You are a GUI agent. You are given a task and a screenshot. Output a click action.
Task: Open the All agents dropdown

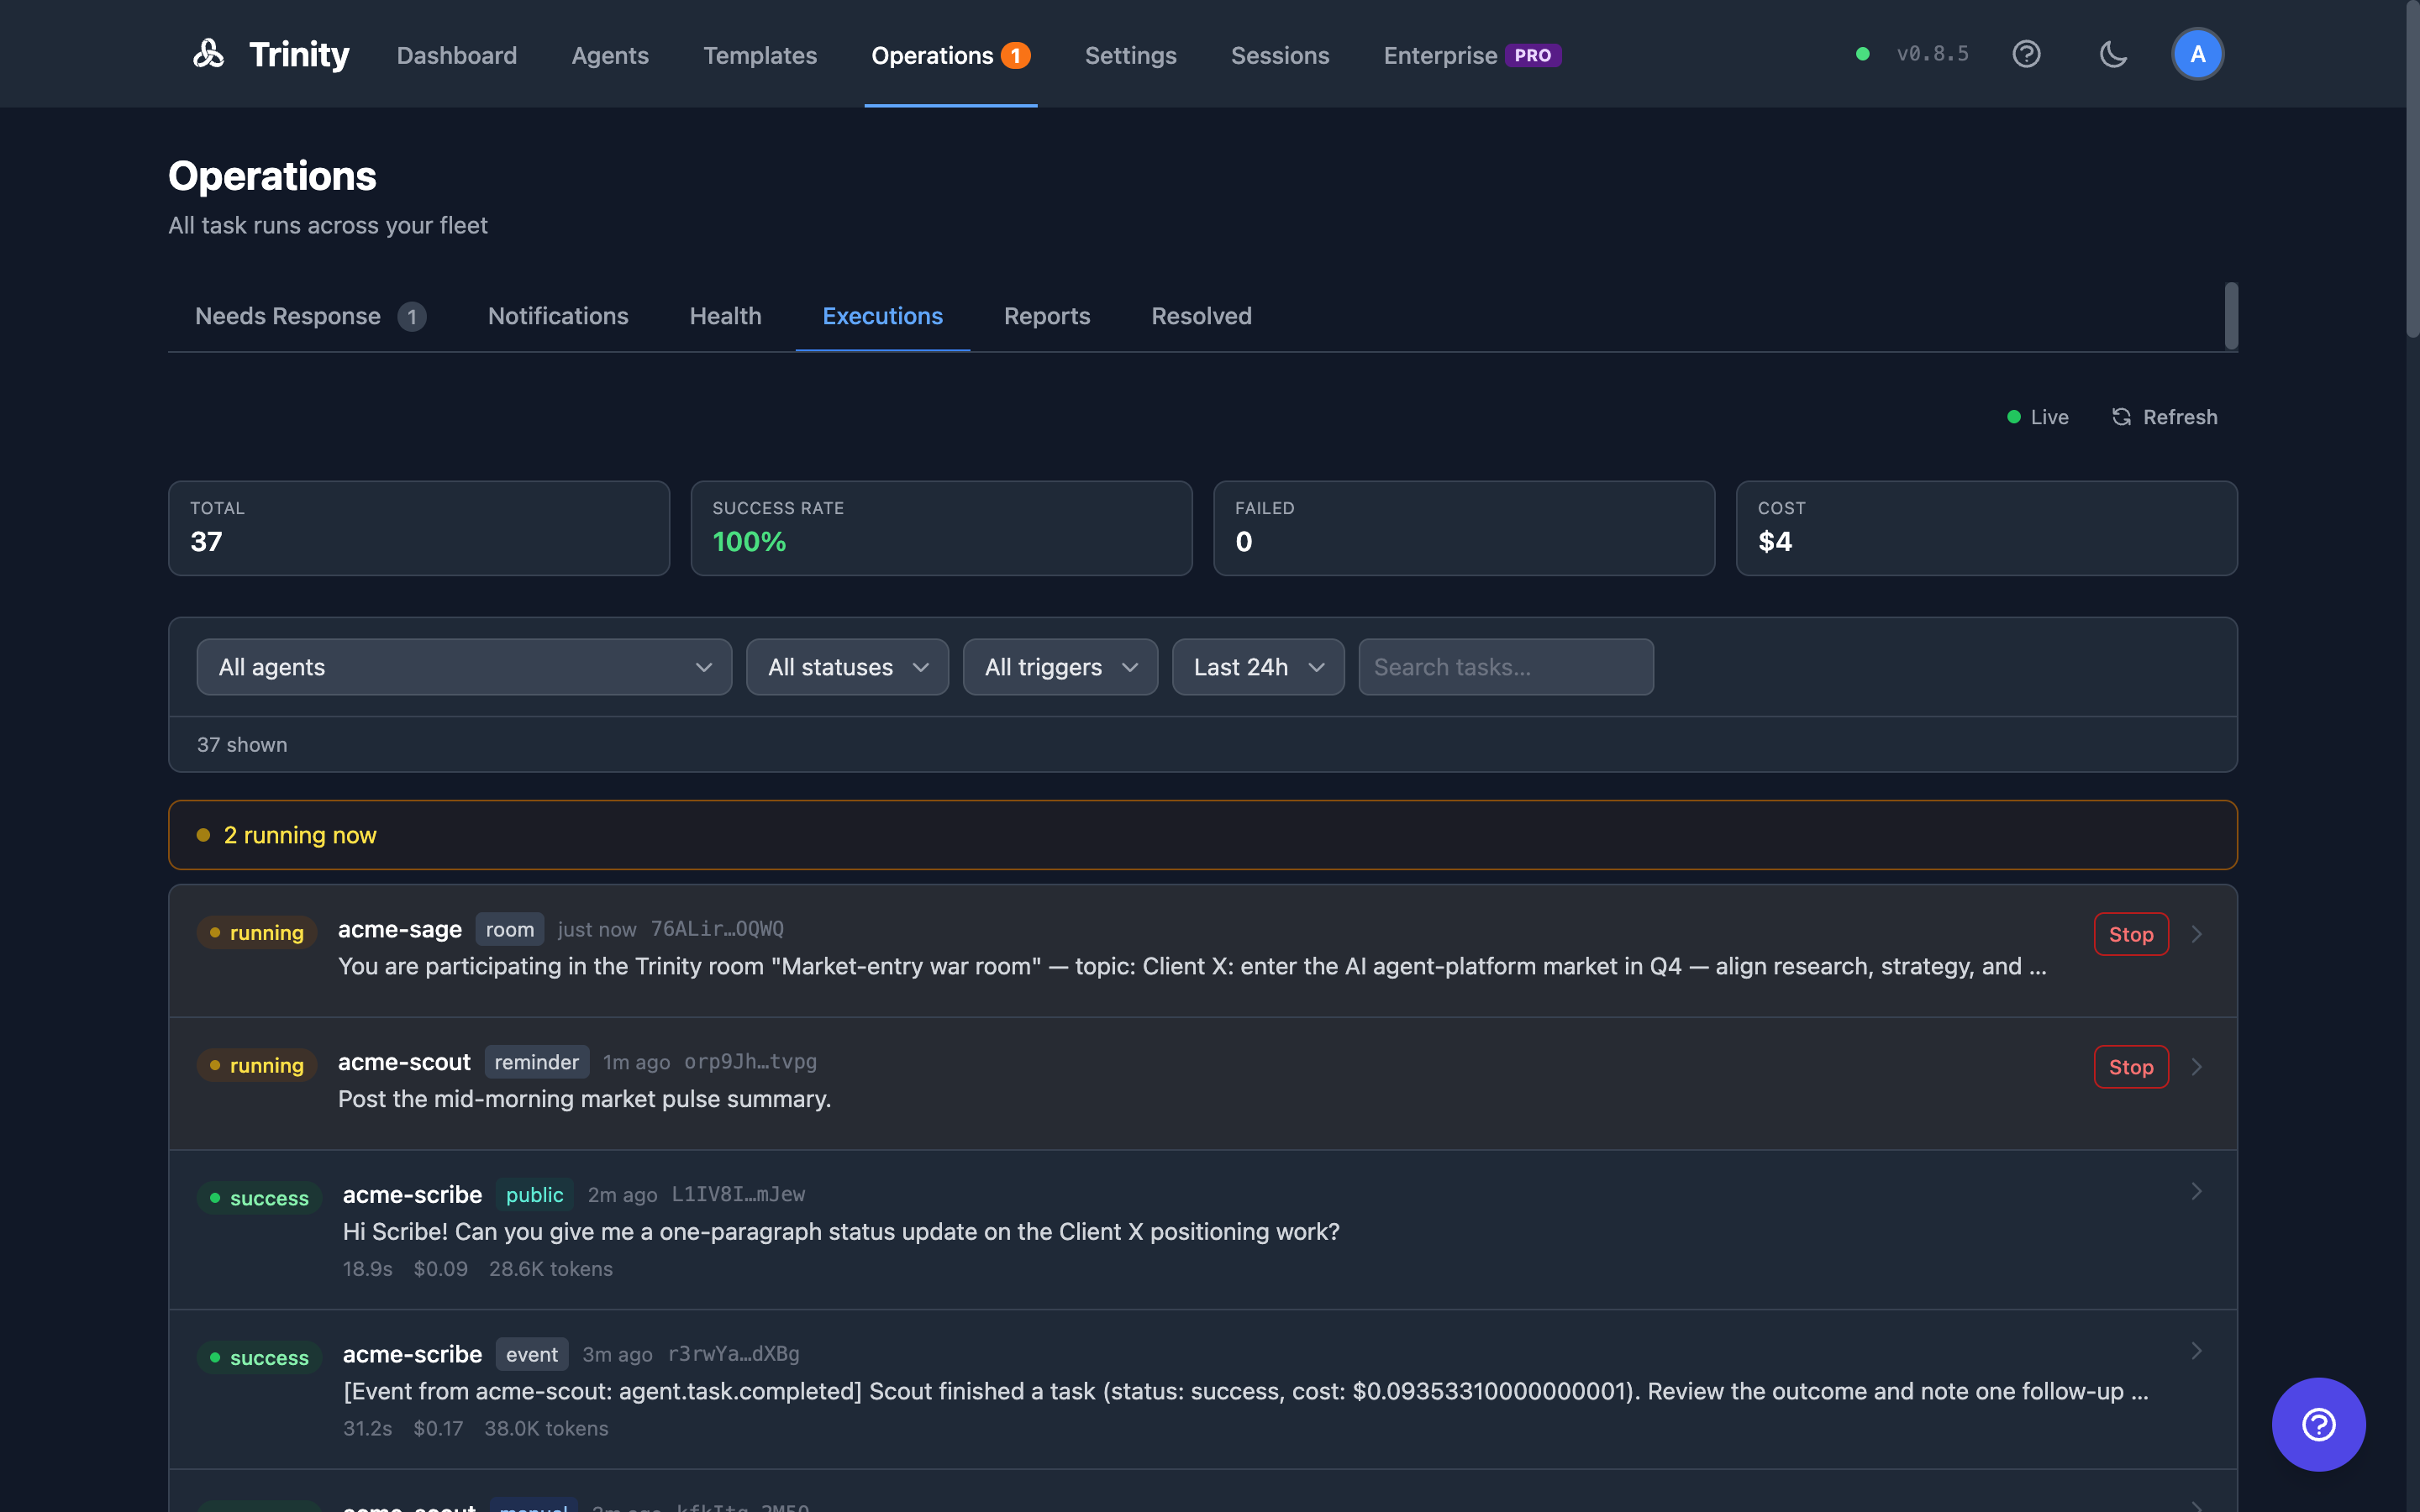point(464,667)
